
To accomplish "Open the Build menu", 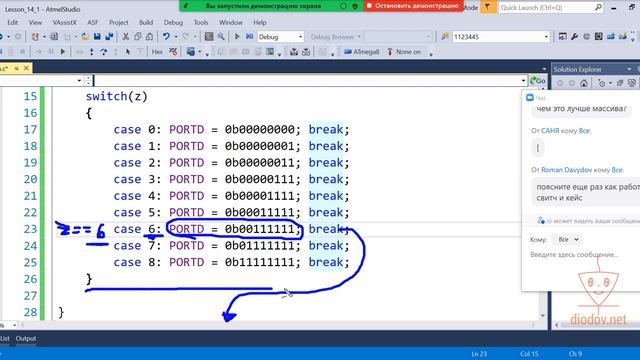I will [x=146, y=22].
